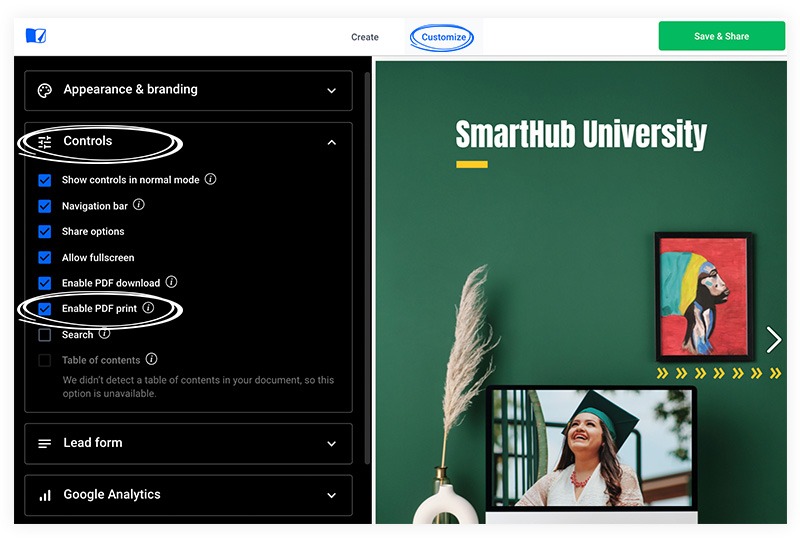Click the table of contents unavailable message
The width and height of the screenshot is (800, 540).
[198, 387]
